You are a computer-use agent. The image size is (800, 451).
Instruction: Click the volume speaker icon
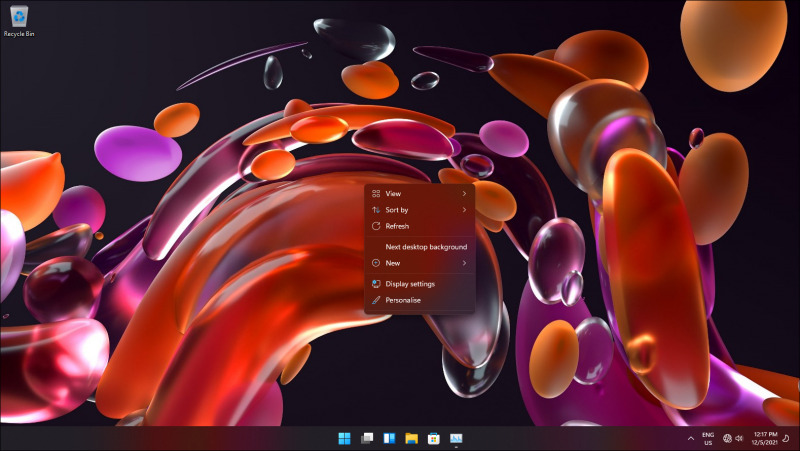pyautogui.click(x=739, y=438)
